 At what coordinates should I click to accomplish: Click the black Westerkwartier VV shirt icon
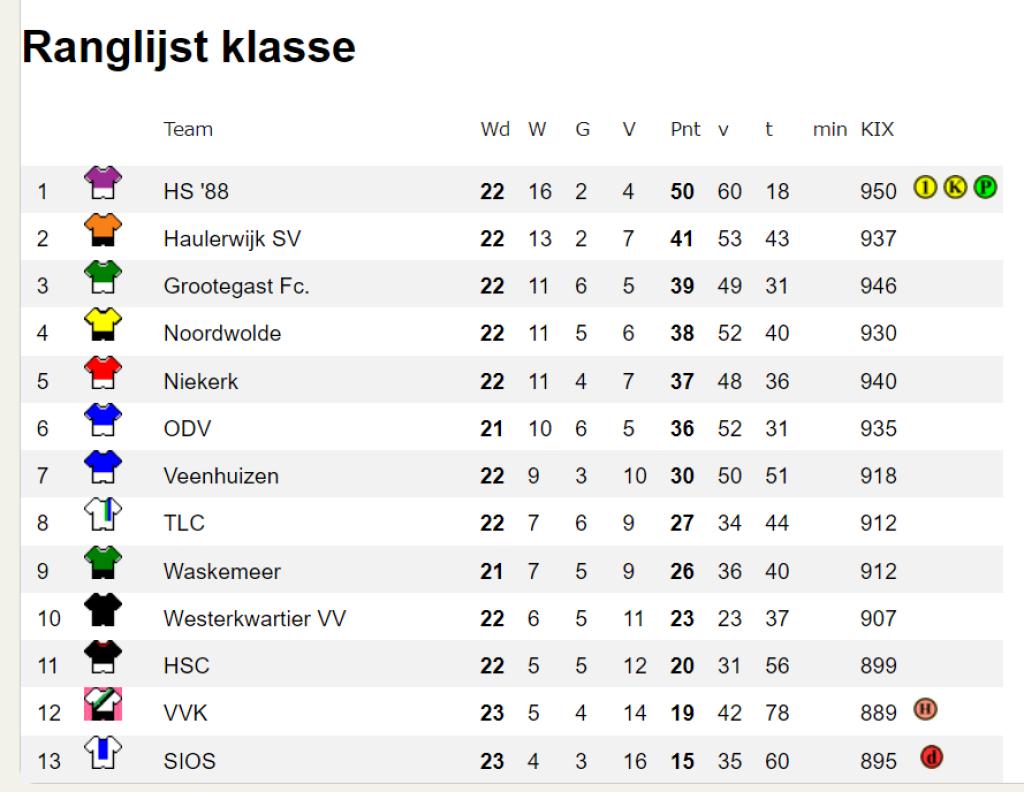point(103,610)
